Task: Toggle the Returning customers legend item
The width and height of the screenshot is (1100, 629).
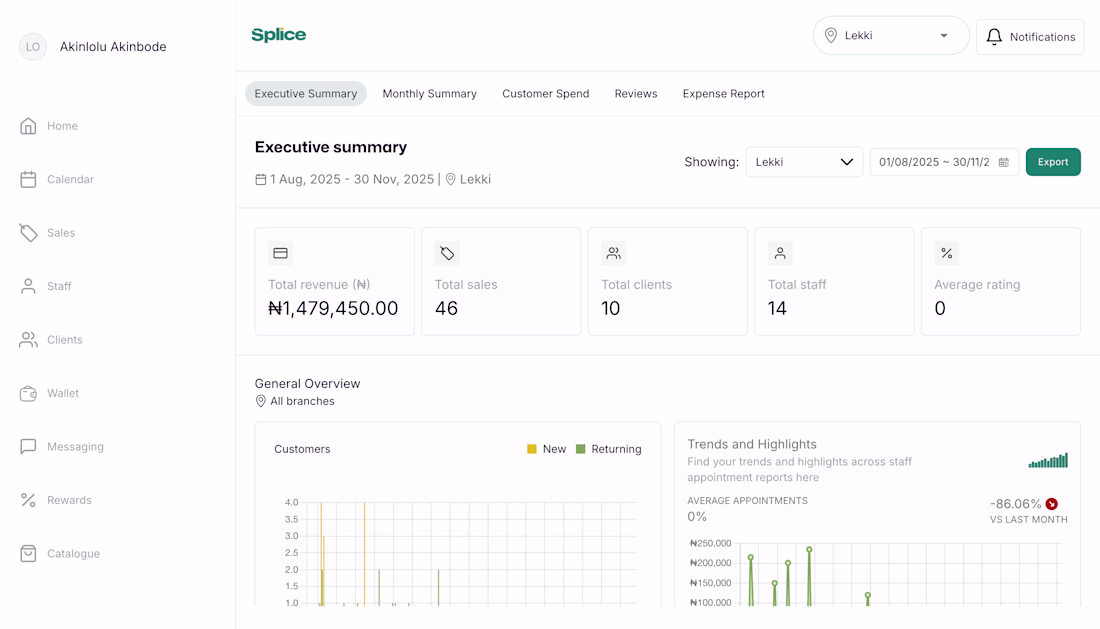Action: 609,449
